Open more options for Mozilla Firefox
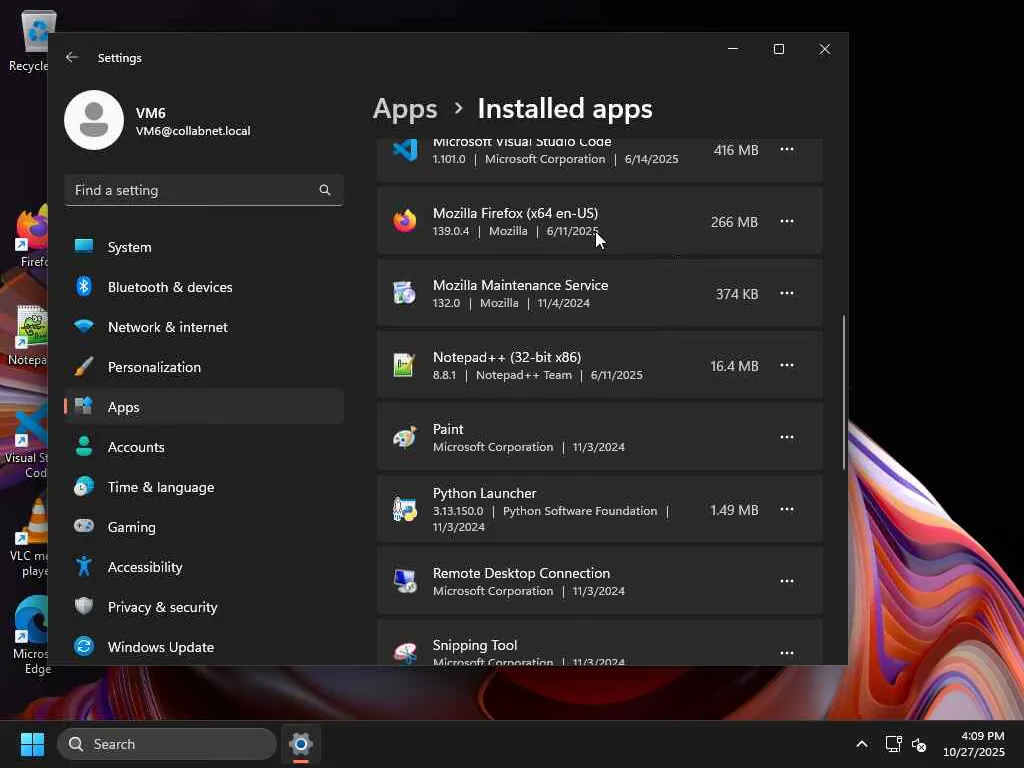1024x768 pixels. tap(787, 222)
